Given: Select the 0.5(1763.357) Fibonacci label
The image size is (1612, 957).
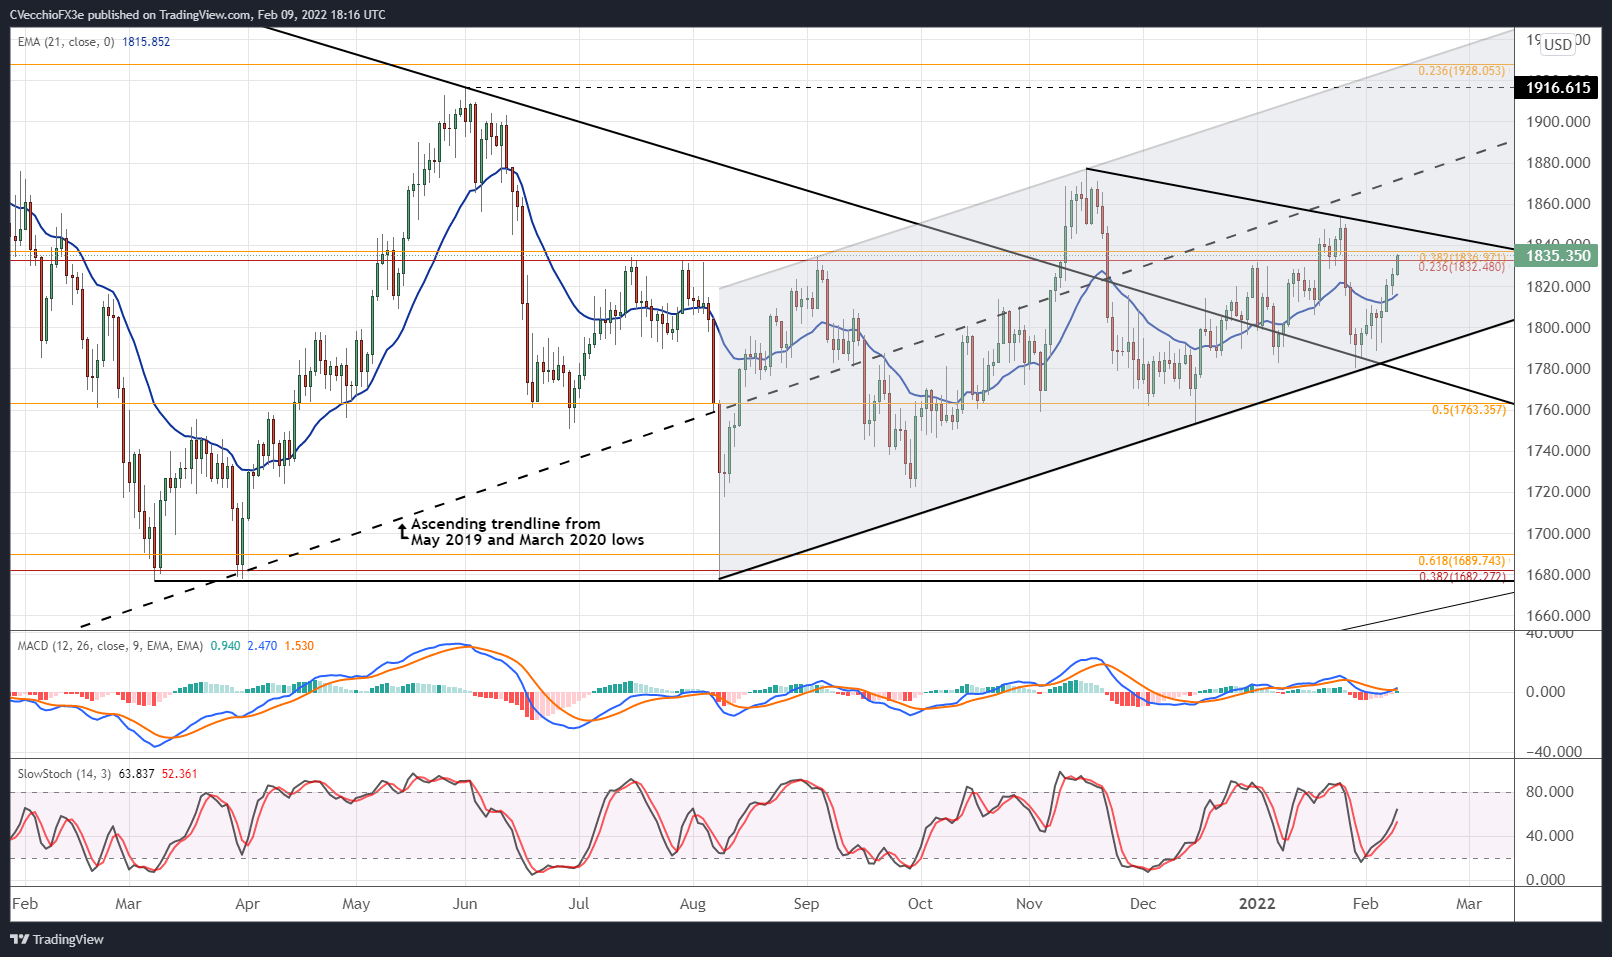Looking at the screenshot, I should point(1468,410).
